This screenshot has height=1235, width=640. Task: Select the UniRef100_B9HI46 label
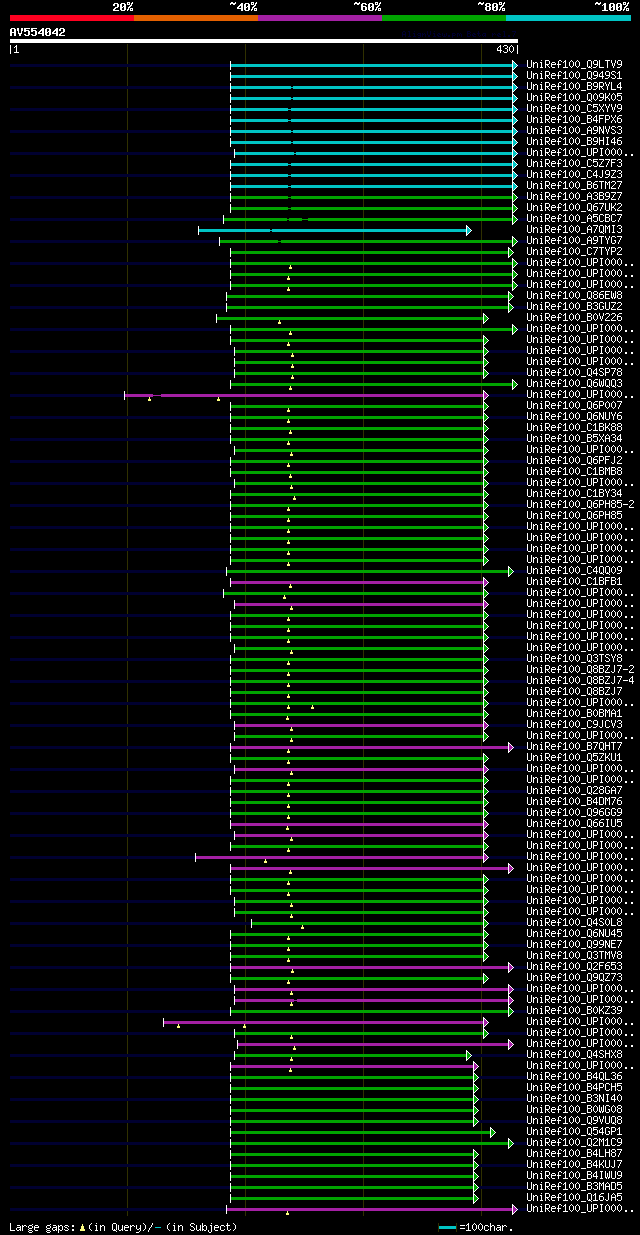tap(574, 141)
